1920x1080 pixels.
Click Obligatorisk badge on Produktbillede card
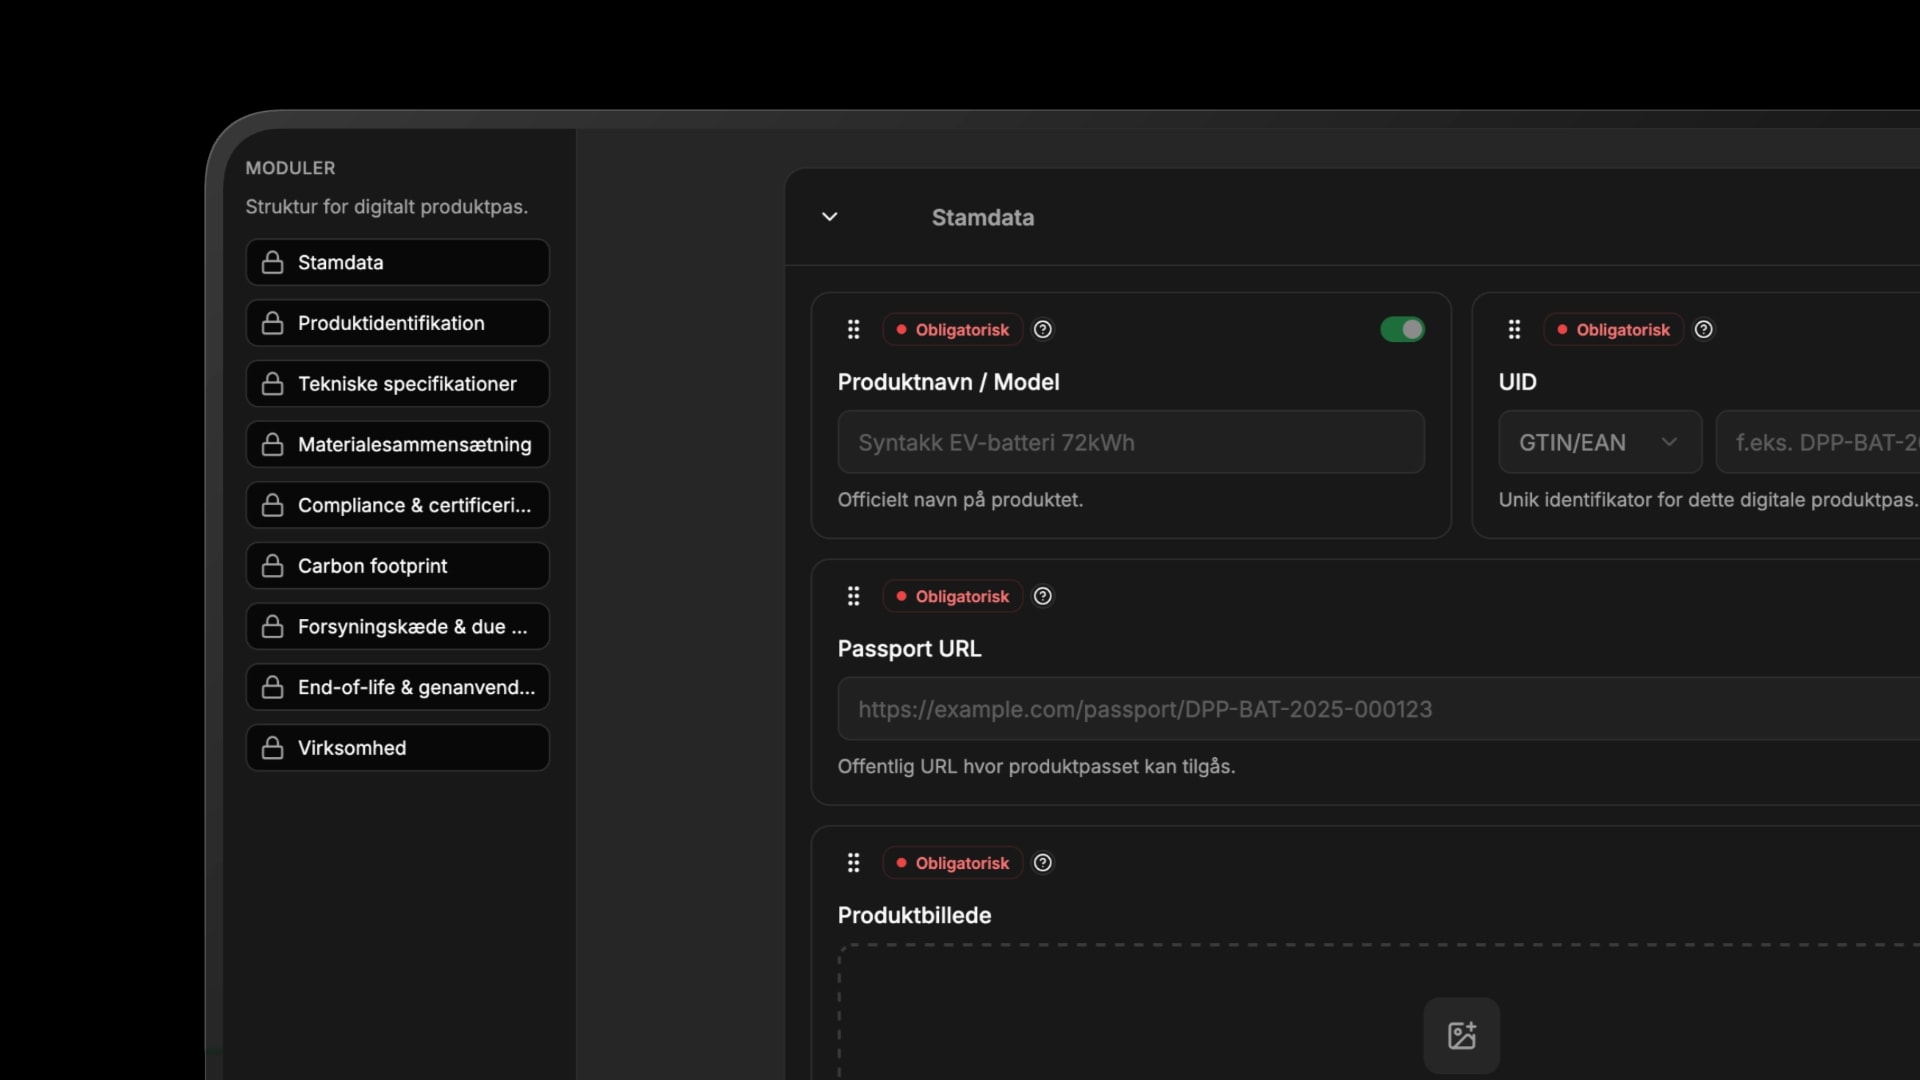click(952, 863)
